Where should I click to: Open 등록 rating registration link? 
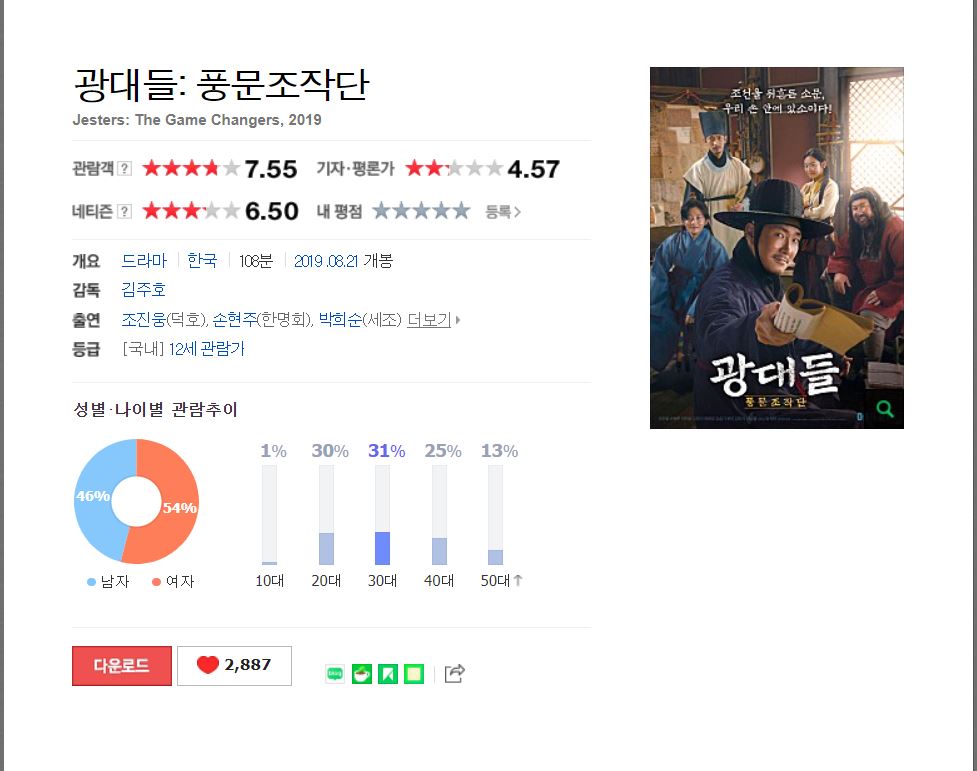pyautogui.click(x=503, y=212)
